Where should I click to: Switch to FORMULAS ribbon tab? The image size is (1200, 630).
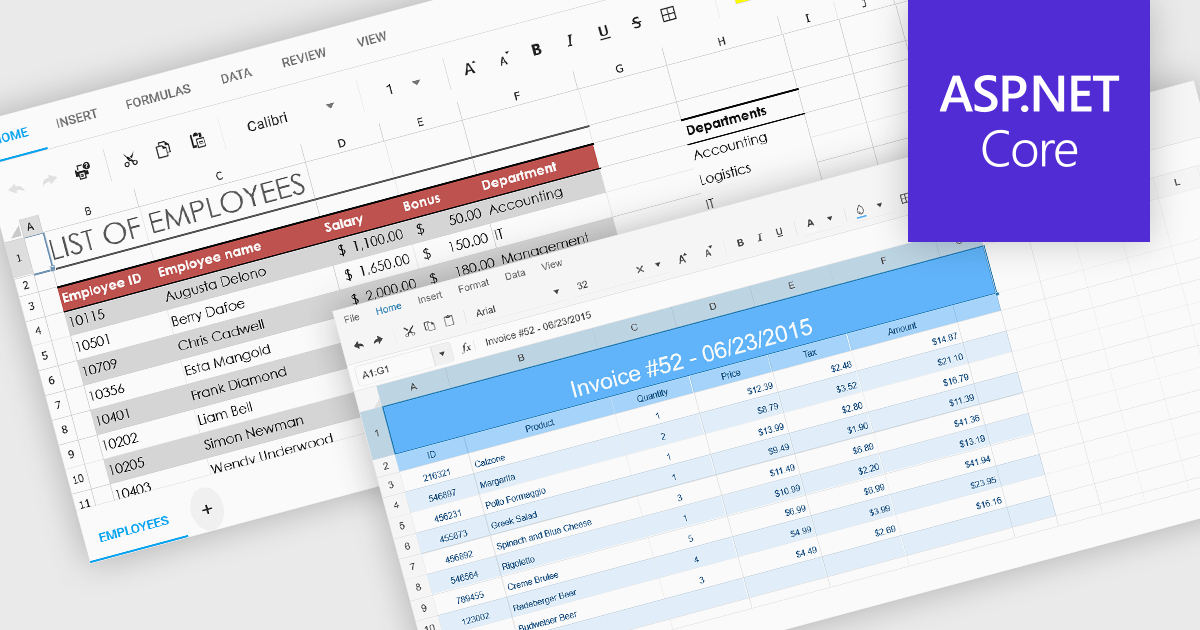point(158,96)
